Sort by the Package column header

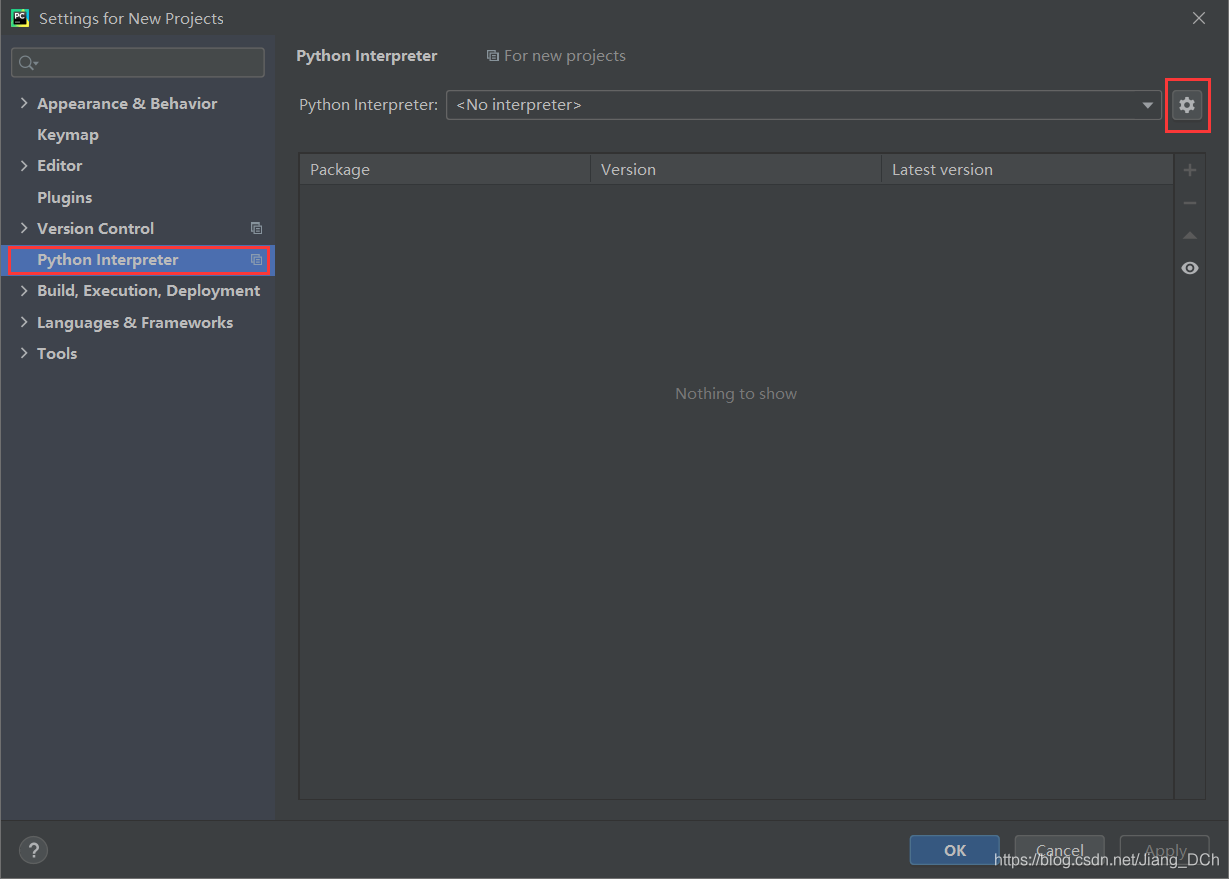point(445,169)
